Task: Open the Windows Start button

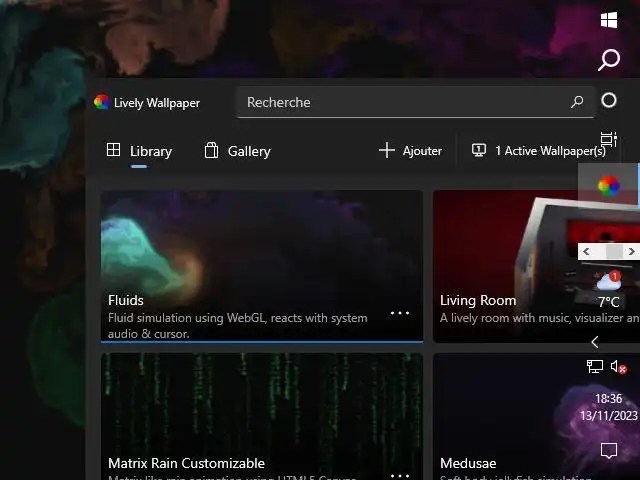Action: click(x=609, y=20)
